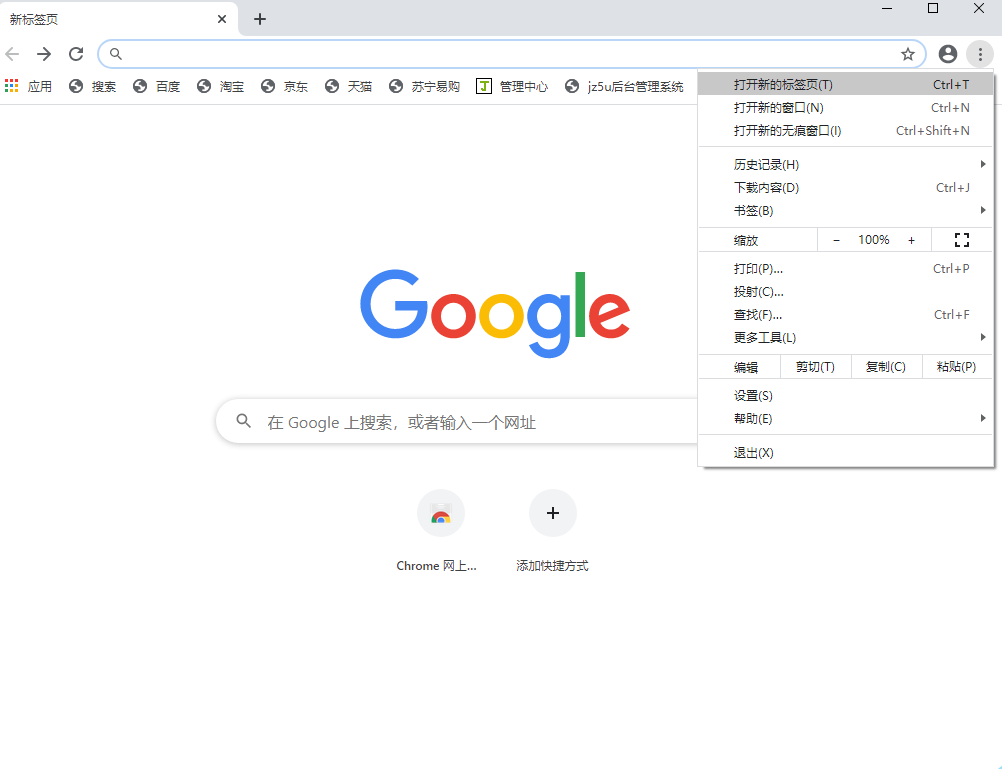
Task: Select 打开新的无痕窗口(I) menu item
Action: pyautogui.click(x=845, y=130)
